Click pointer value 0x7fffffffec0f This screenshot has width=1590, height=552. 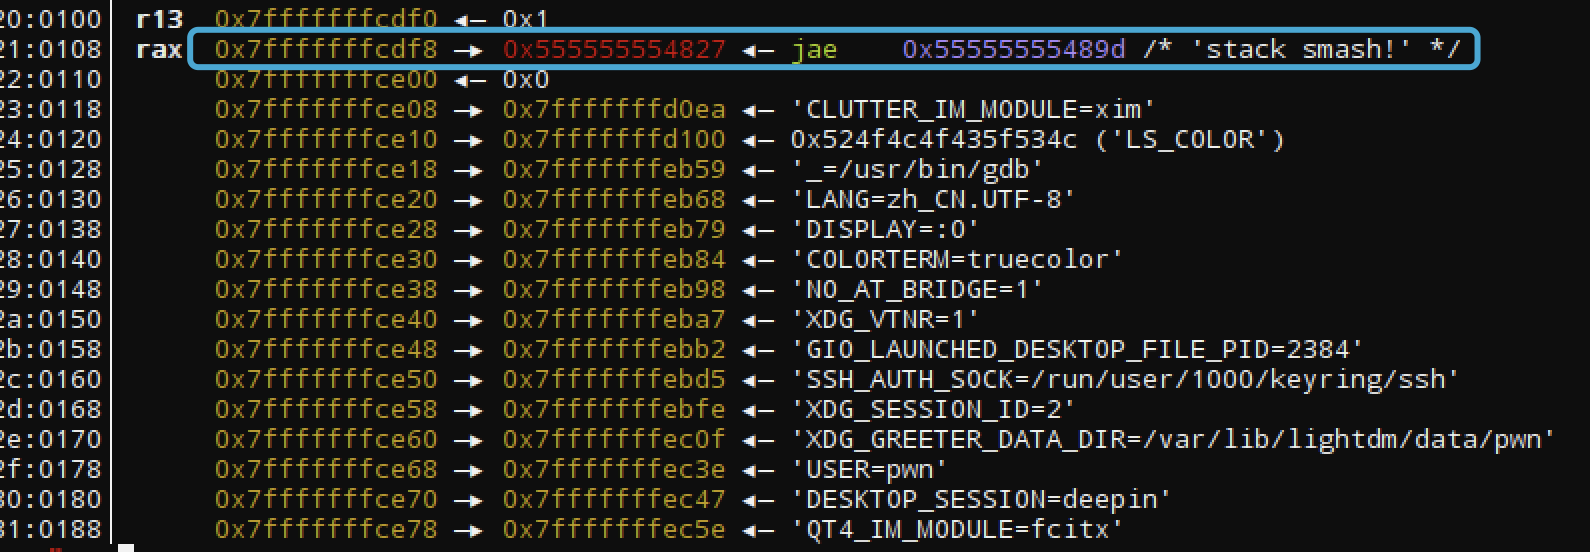[x=614, y=439]
